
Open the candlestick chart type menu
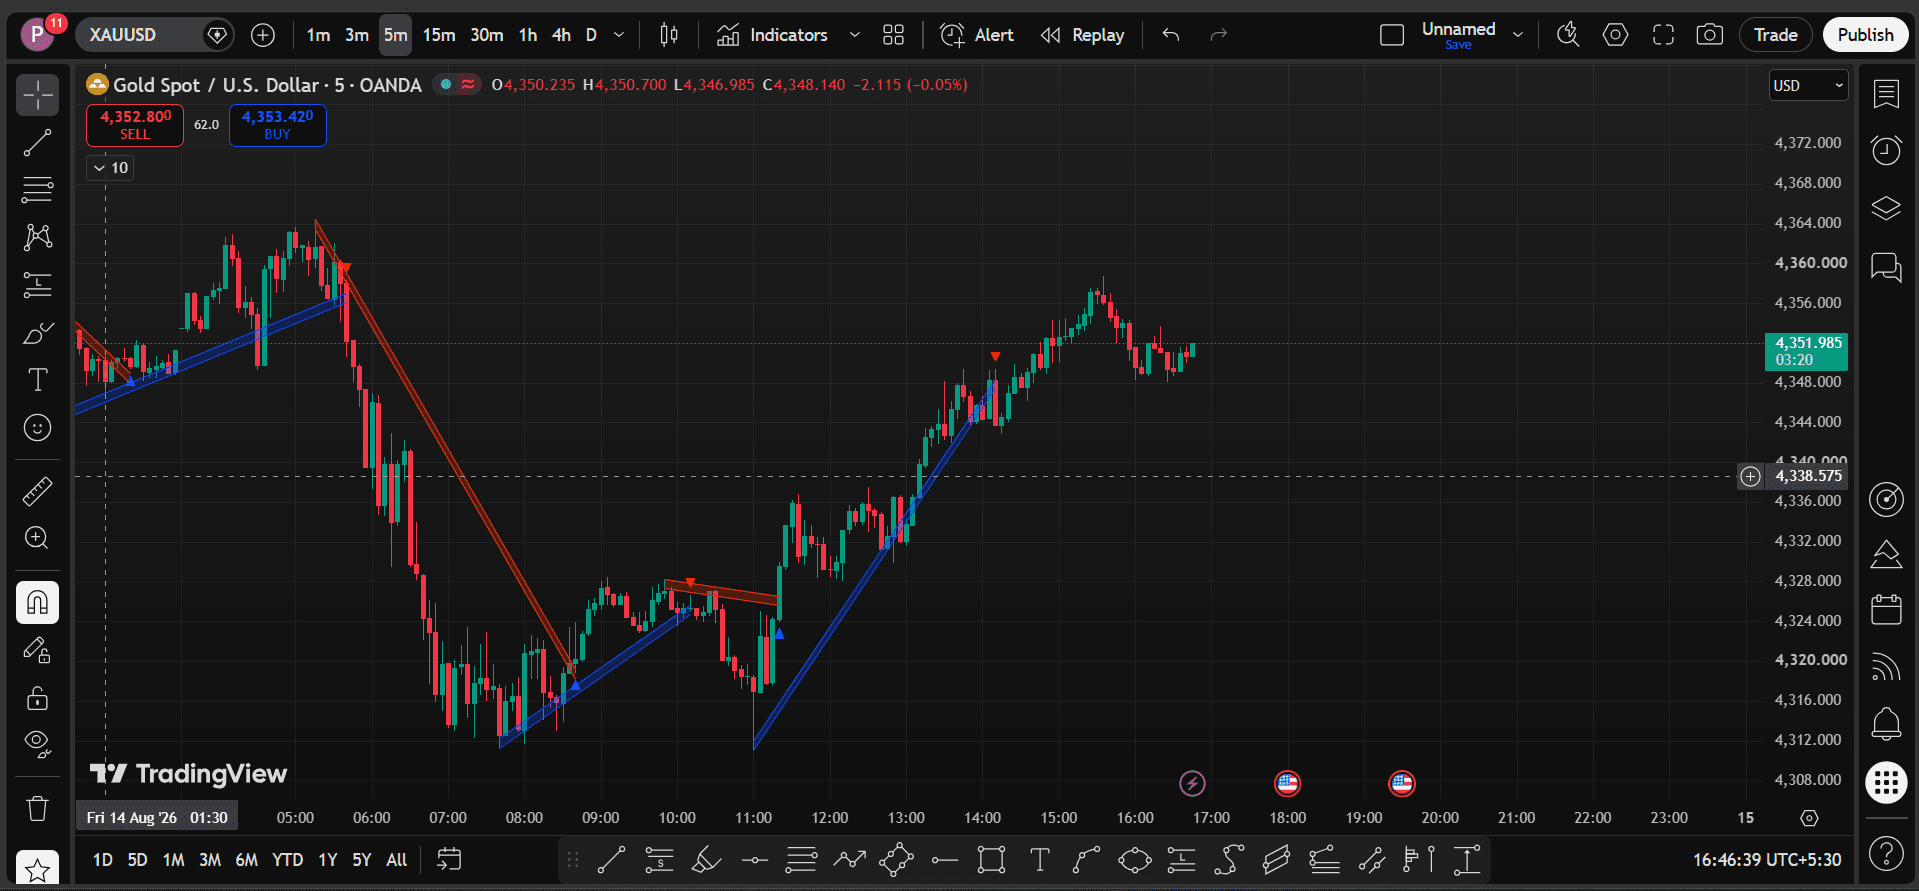pos(669,35)
